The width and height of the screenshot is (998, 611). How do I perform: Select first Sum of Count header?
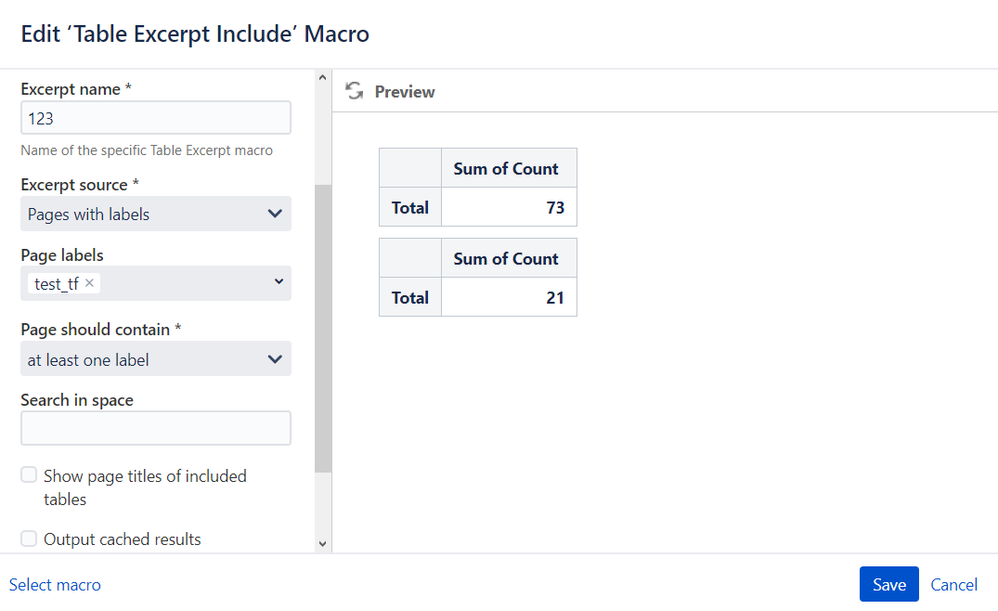(x=508, y=168)
